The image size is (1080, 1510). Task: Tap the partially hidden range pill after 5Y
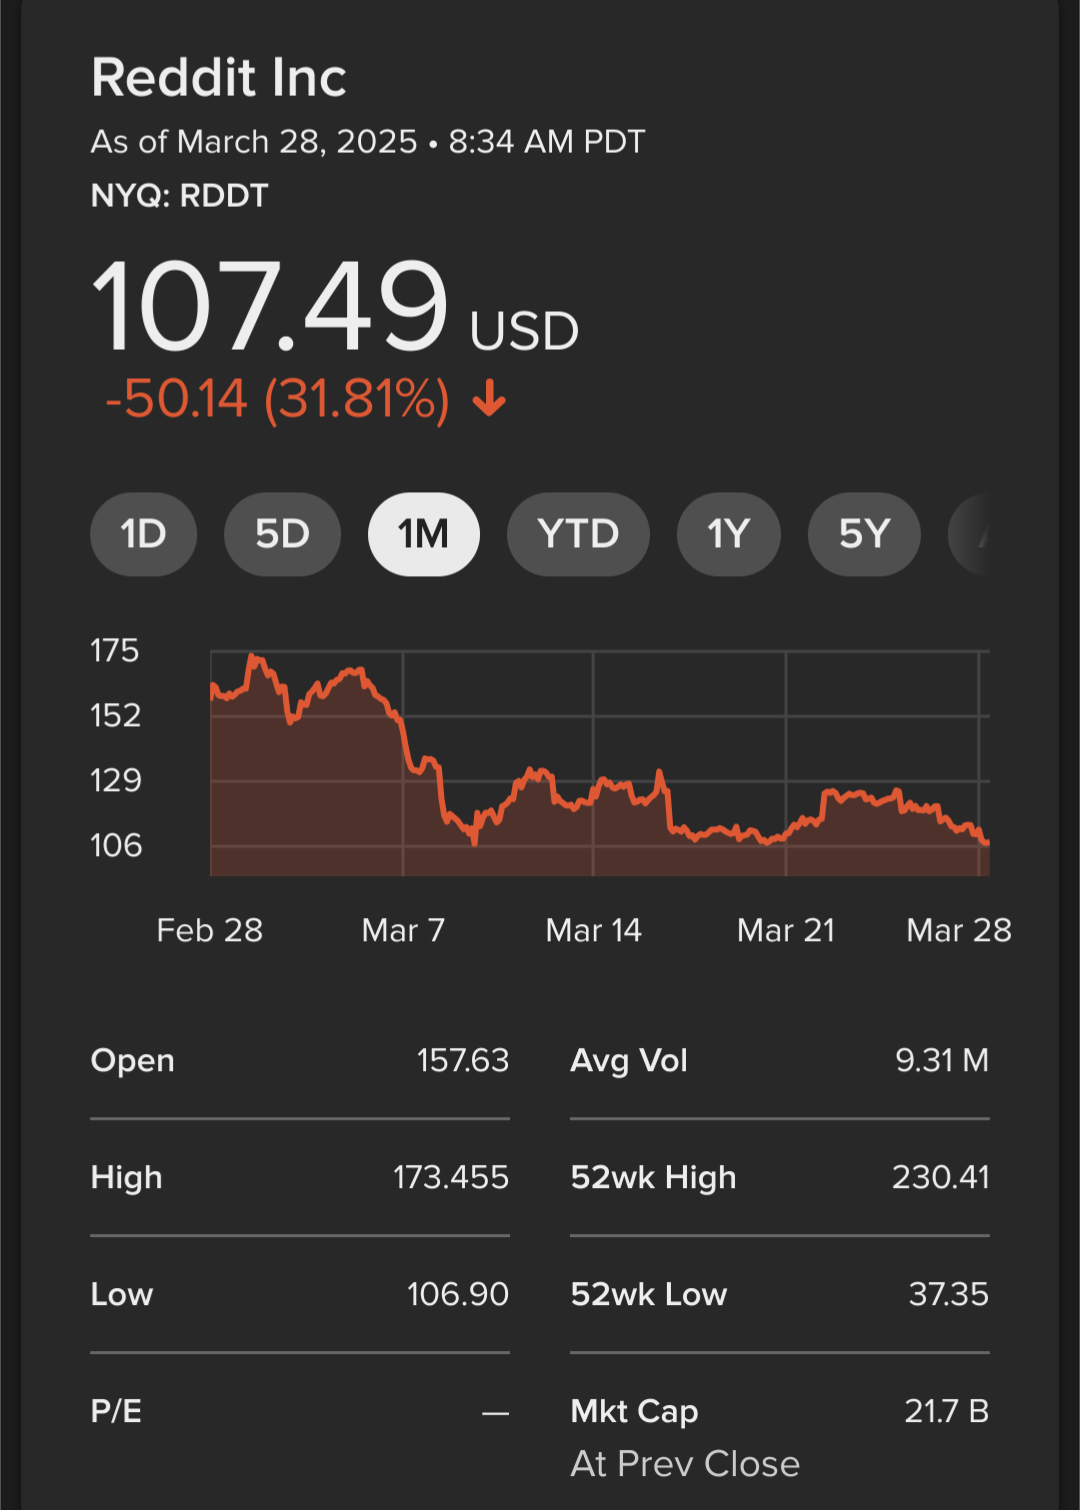point(970,534)
